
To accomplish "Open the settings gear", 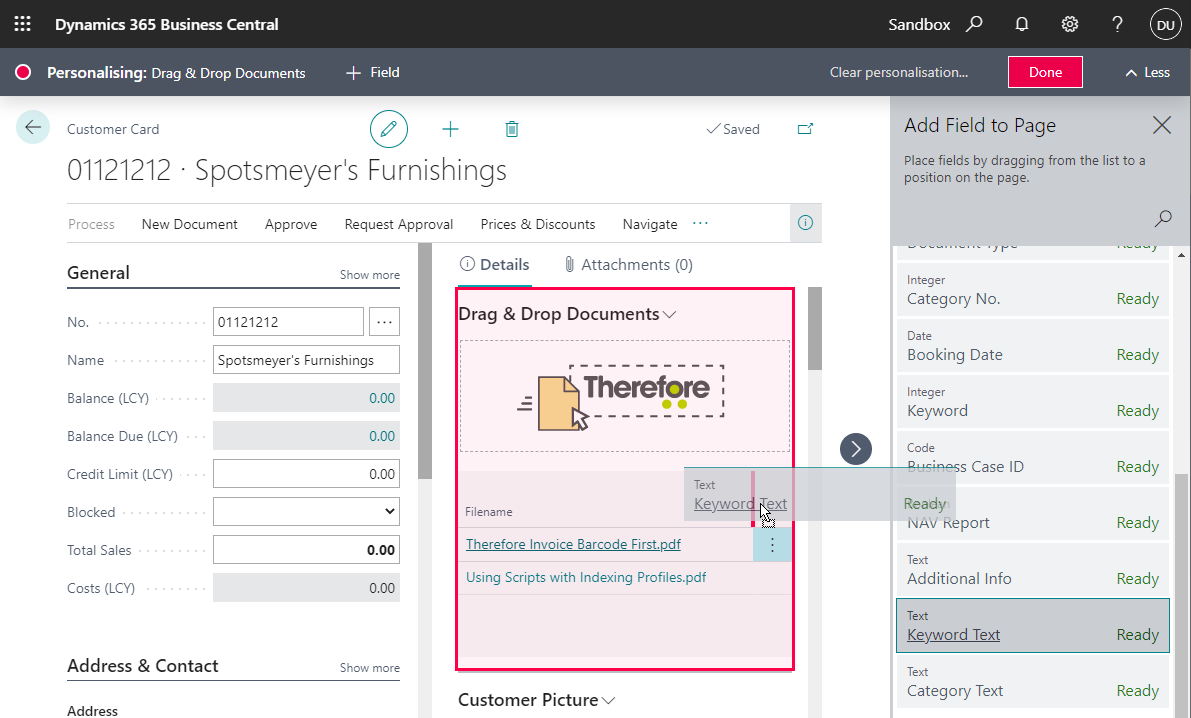I will (x=1070, y=24).
